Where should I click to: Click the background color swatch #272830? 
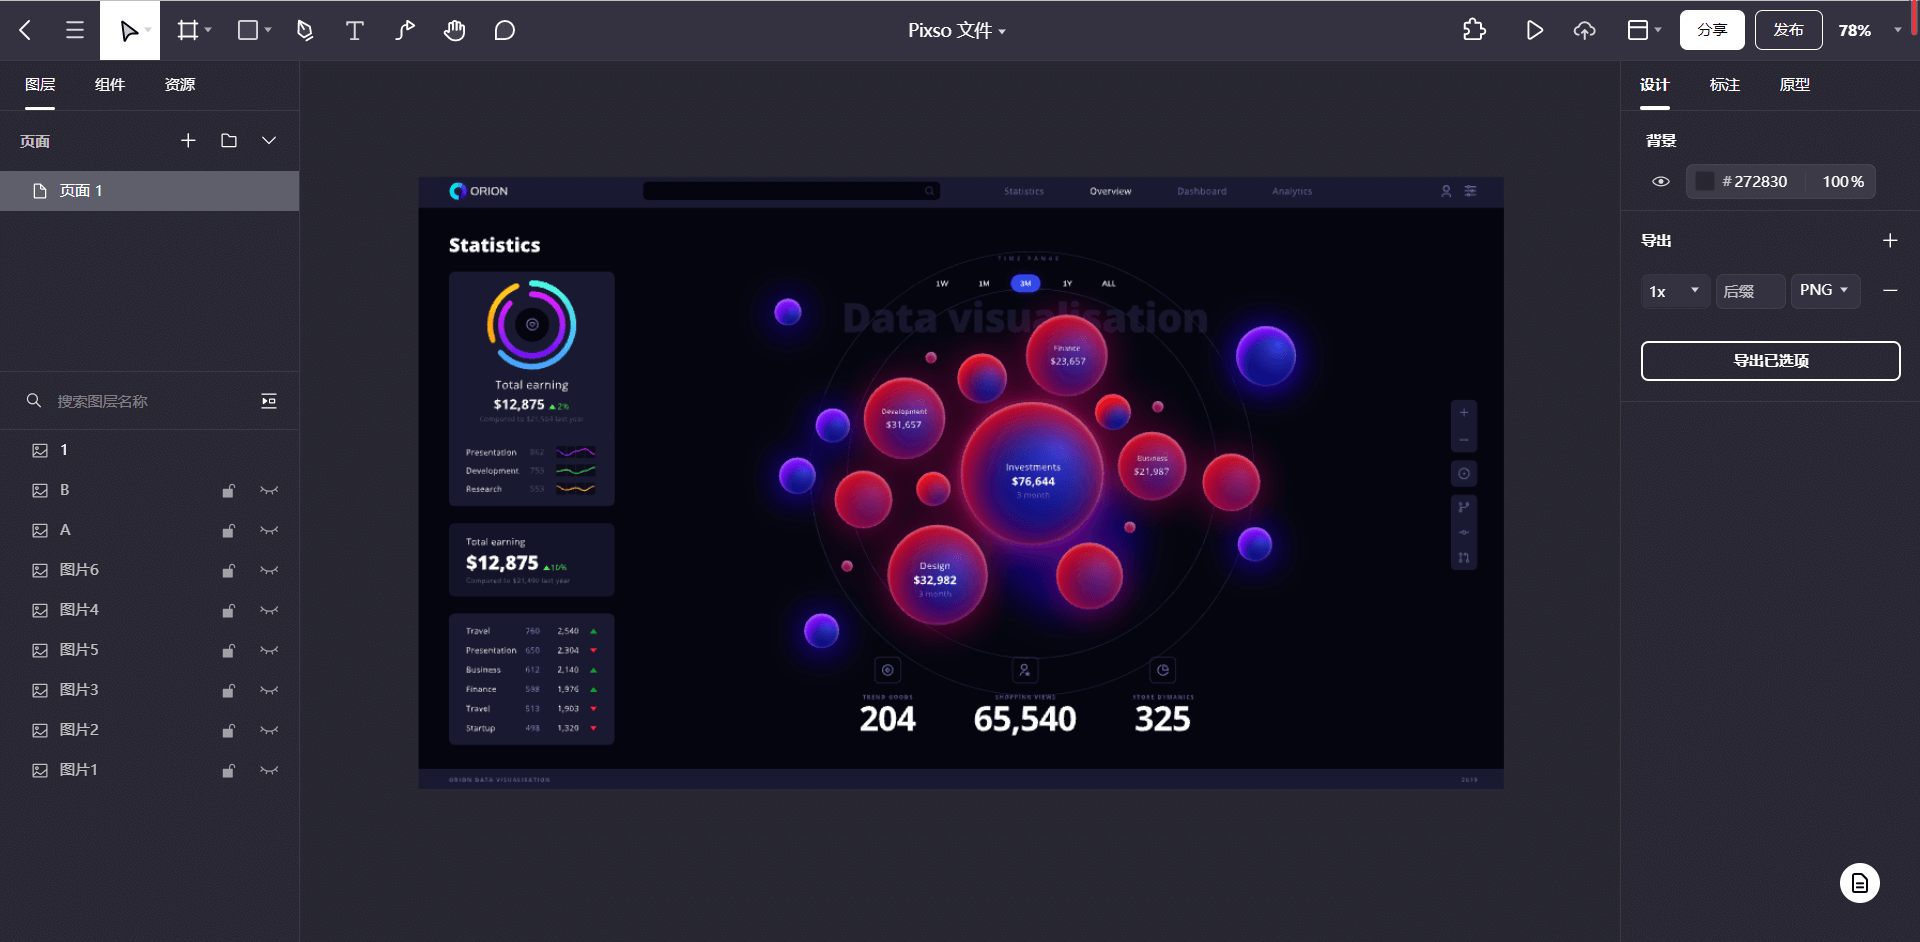(1705, 182)
